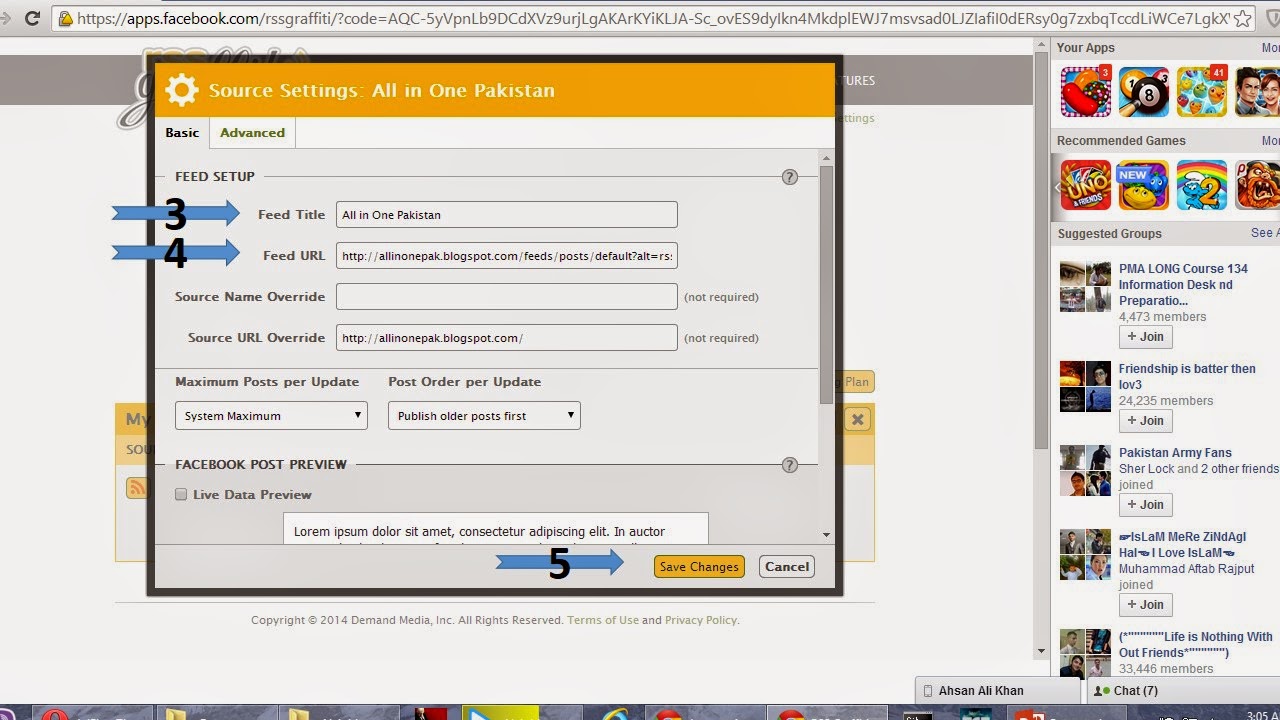Click the Lorem ipsum post preview text

pyautogui.click(x=479, y=532)
